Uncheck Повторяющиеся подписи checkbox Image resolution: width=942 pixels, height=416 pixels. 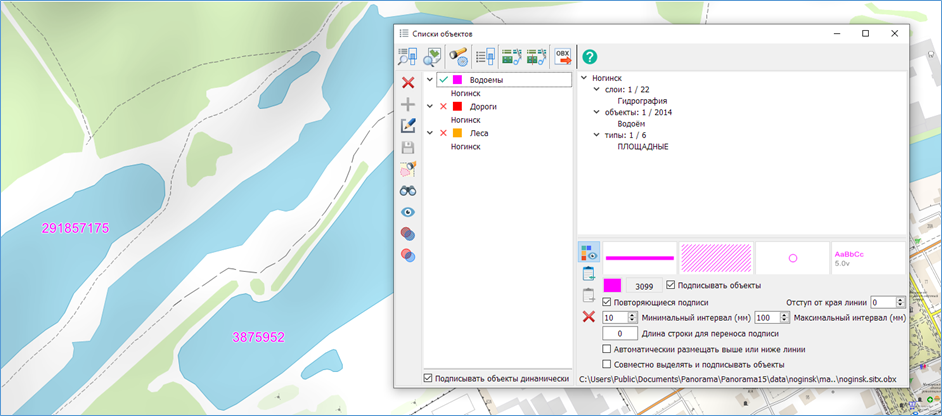point(607,302)
